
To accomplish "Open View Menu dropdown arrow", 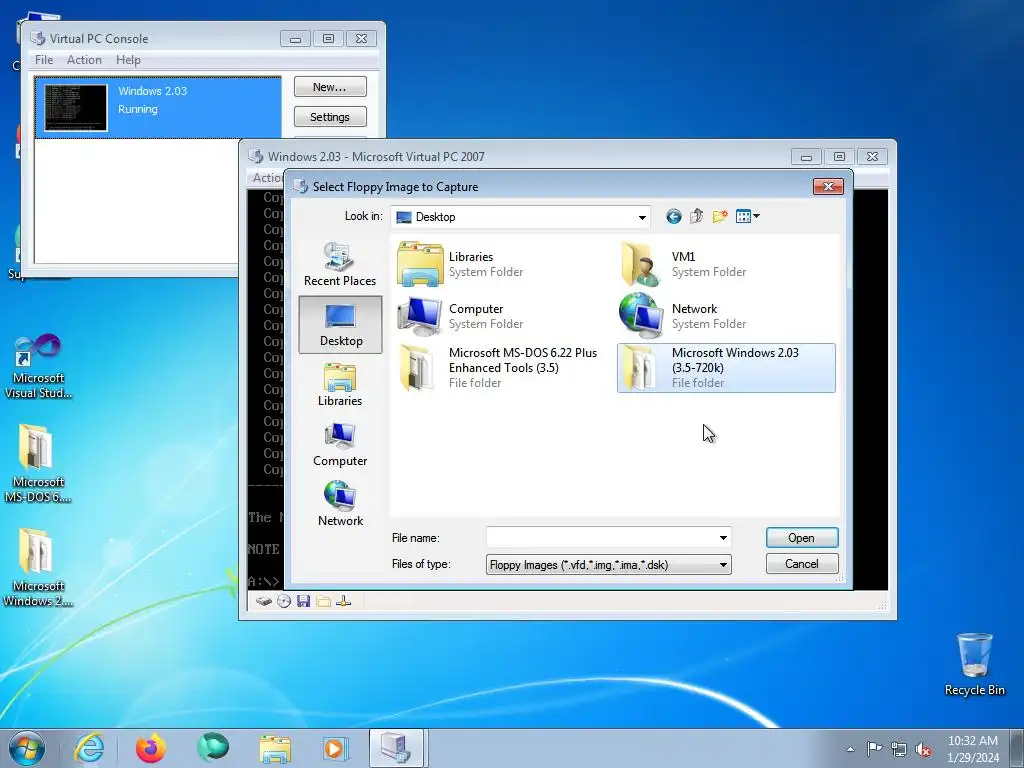I will tap(756, 216).
